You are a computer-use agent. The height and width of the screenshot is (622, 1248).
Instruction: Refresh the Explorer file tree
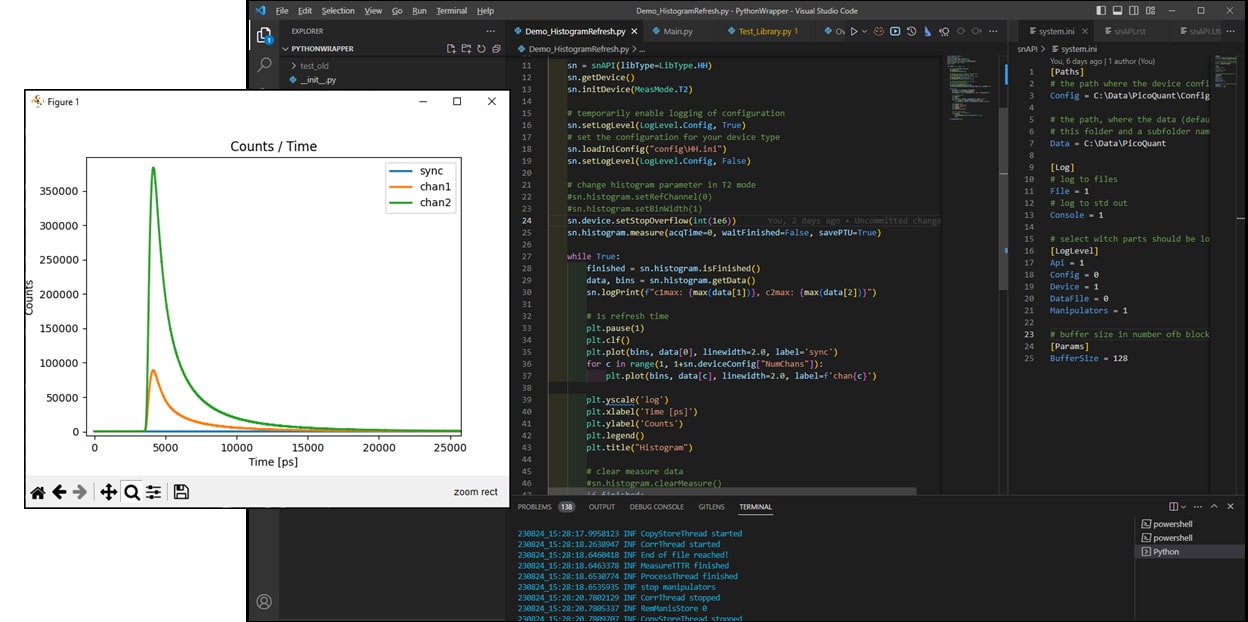[481, 48]
